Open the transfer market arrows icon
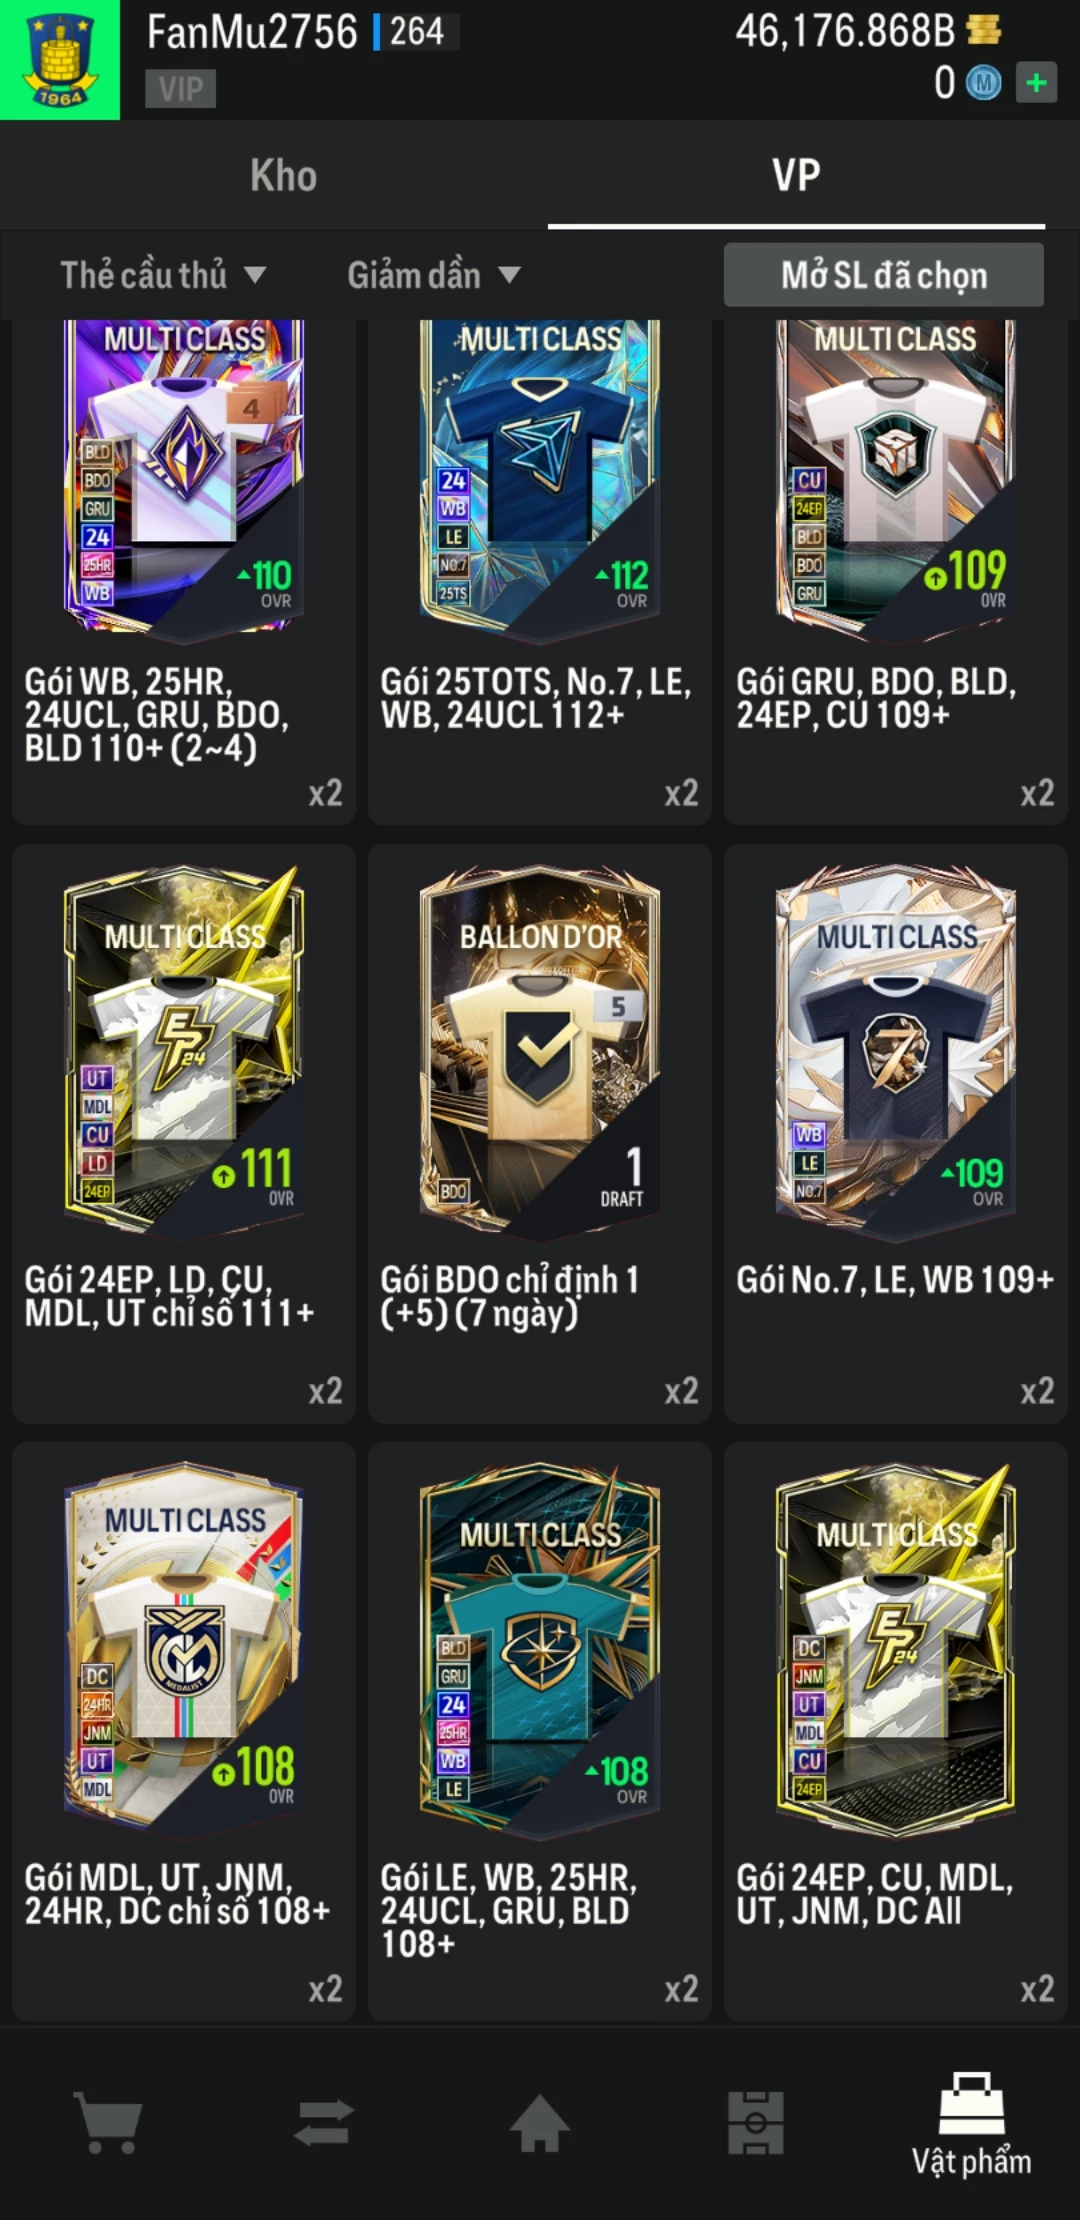The width and height of the screenshot is (1080, 2220). pos(324,2122)
